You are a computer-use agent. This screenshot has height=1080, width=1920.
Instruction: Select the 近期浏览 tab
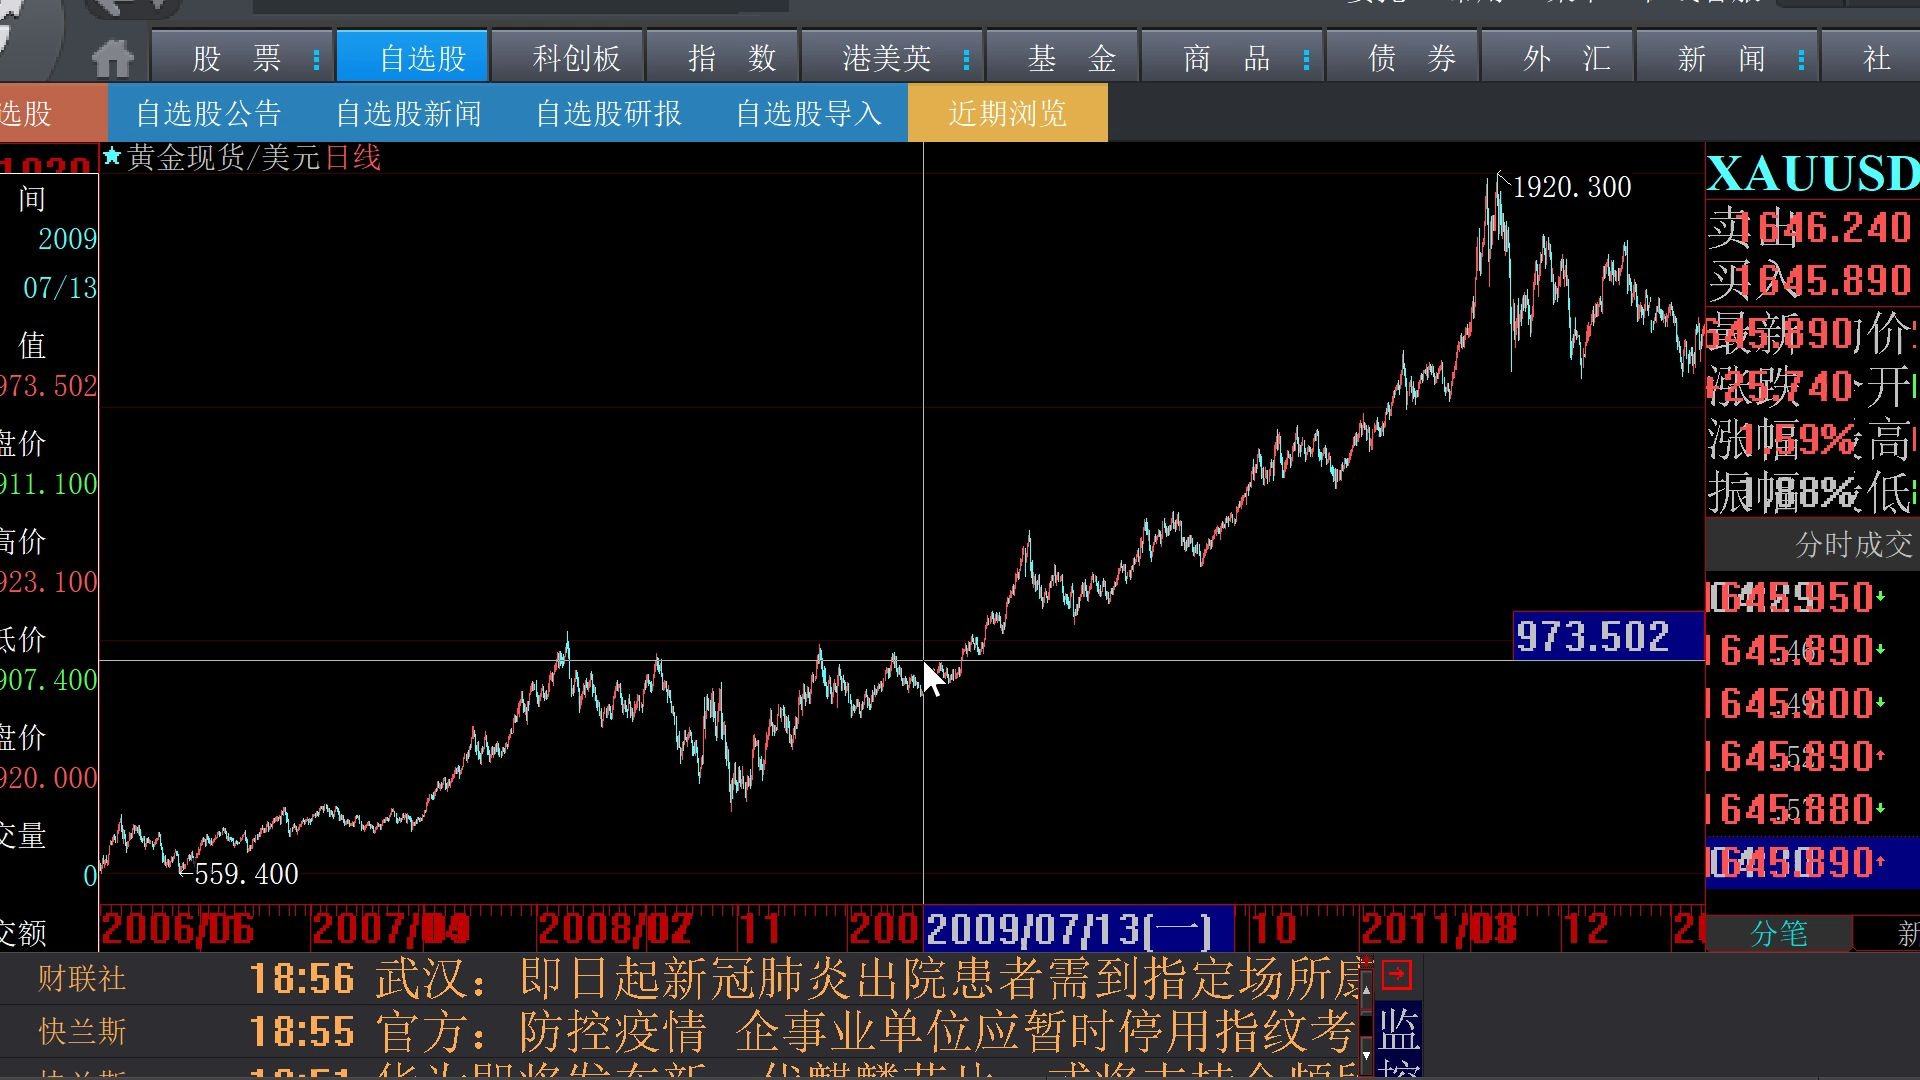click(x=1008, y=113)
